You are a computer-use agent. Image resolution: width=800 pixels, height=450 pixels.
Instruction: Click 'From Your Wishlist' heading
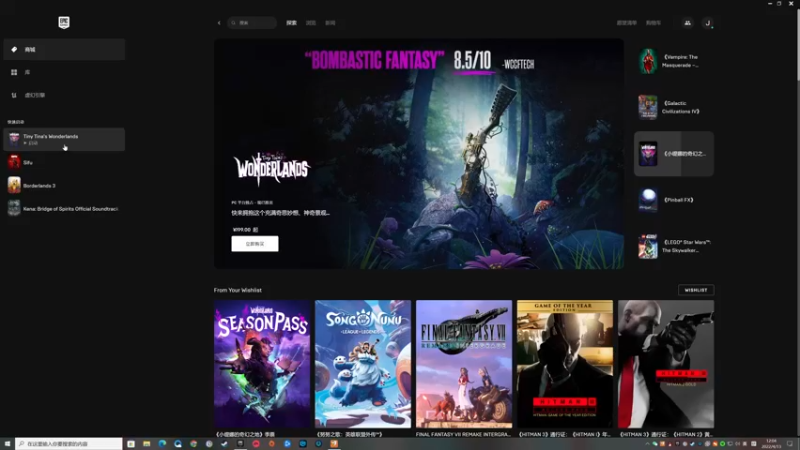(238, 290)
